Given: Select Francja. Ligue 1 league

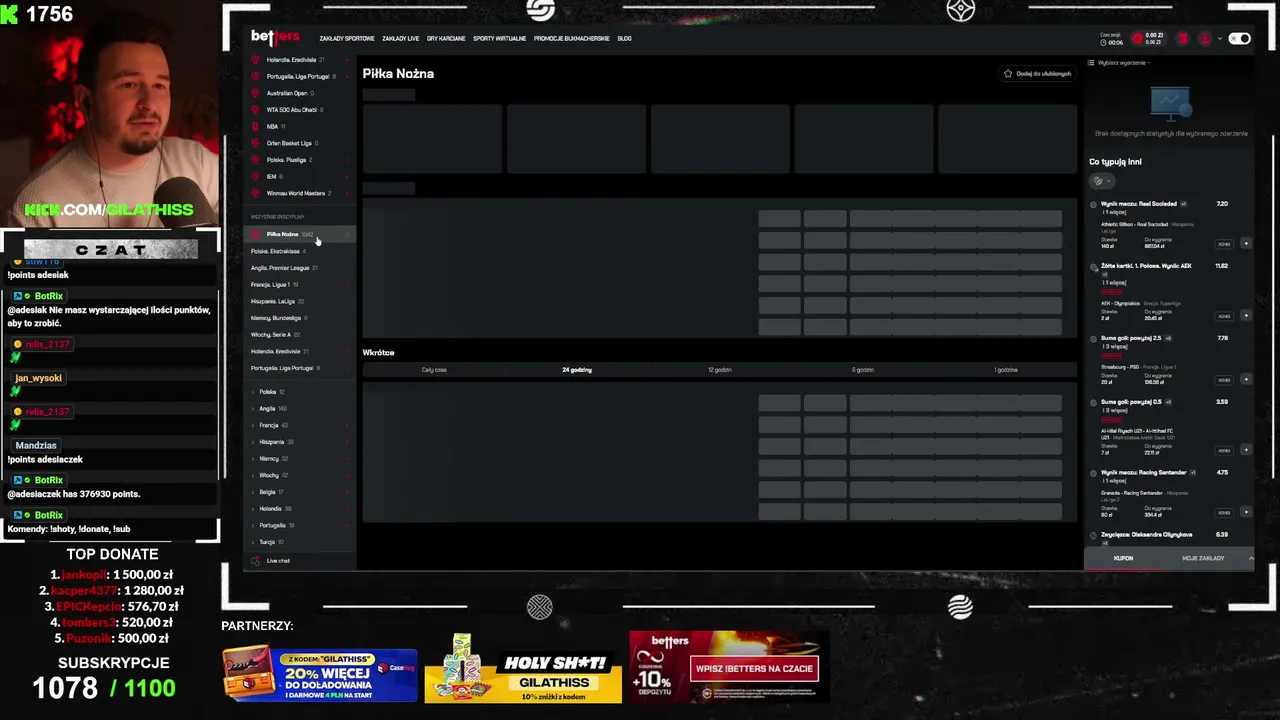Looking at the screenshot, I should coord(271,284).
